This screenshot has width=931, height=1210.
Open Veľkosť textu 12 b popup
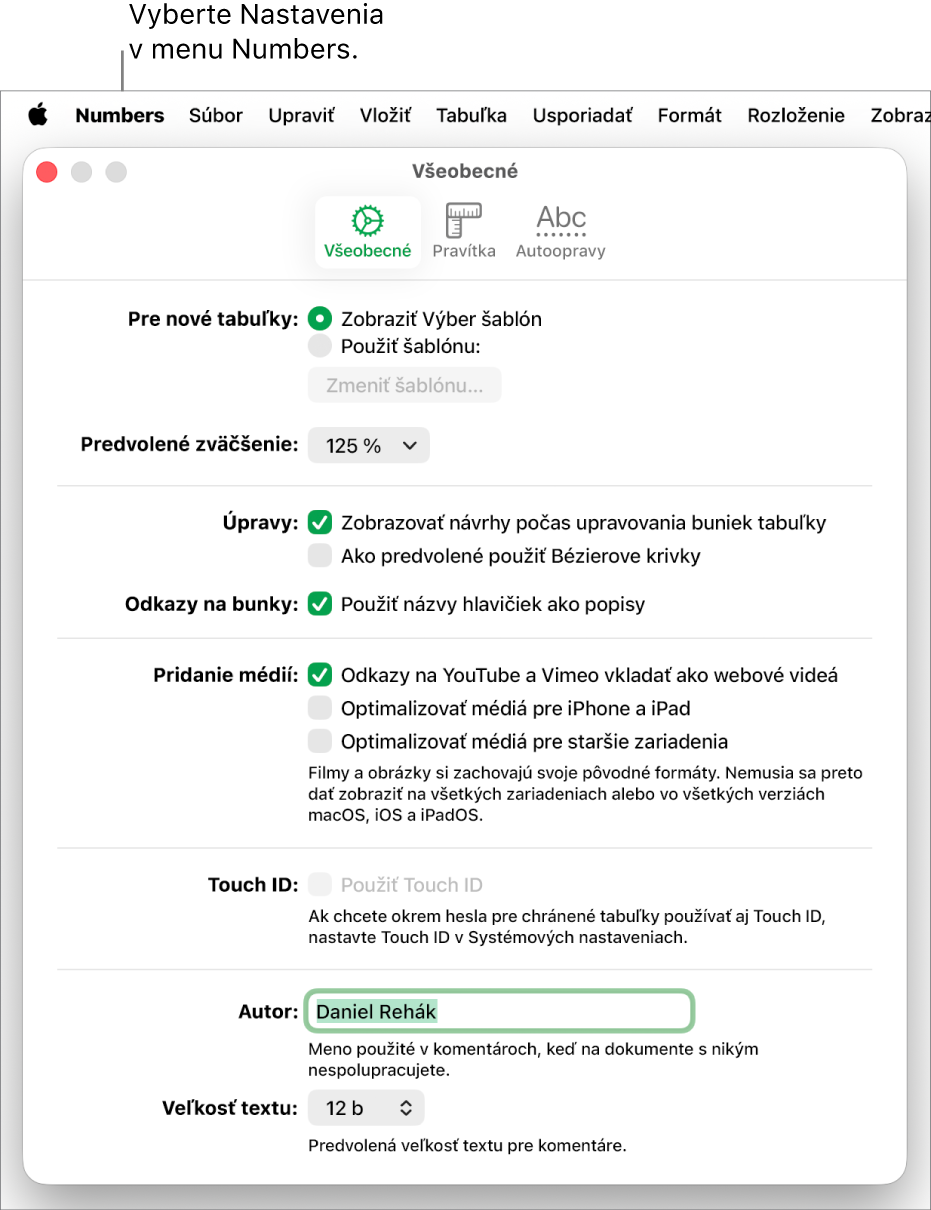click(x=366, y=1107)
